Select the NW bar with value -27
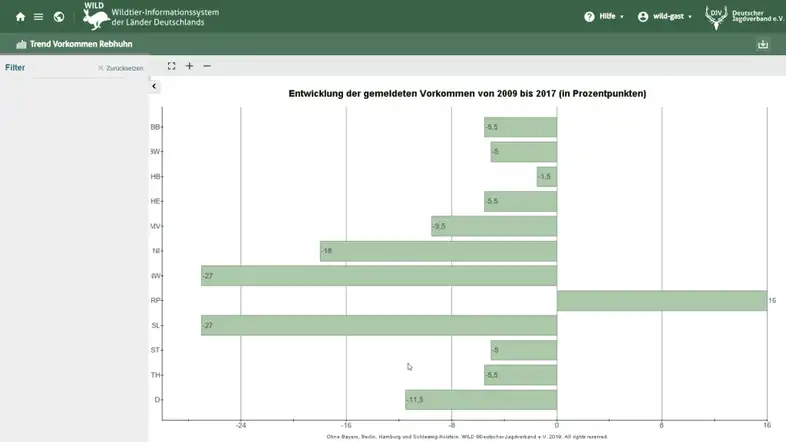 coord(378,276)
